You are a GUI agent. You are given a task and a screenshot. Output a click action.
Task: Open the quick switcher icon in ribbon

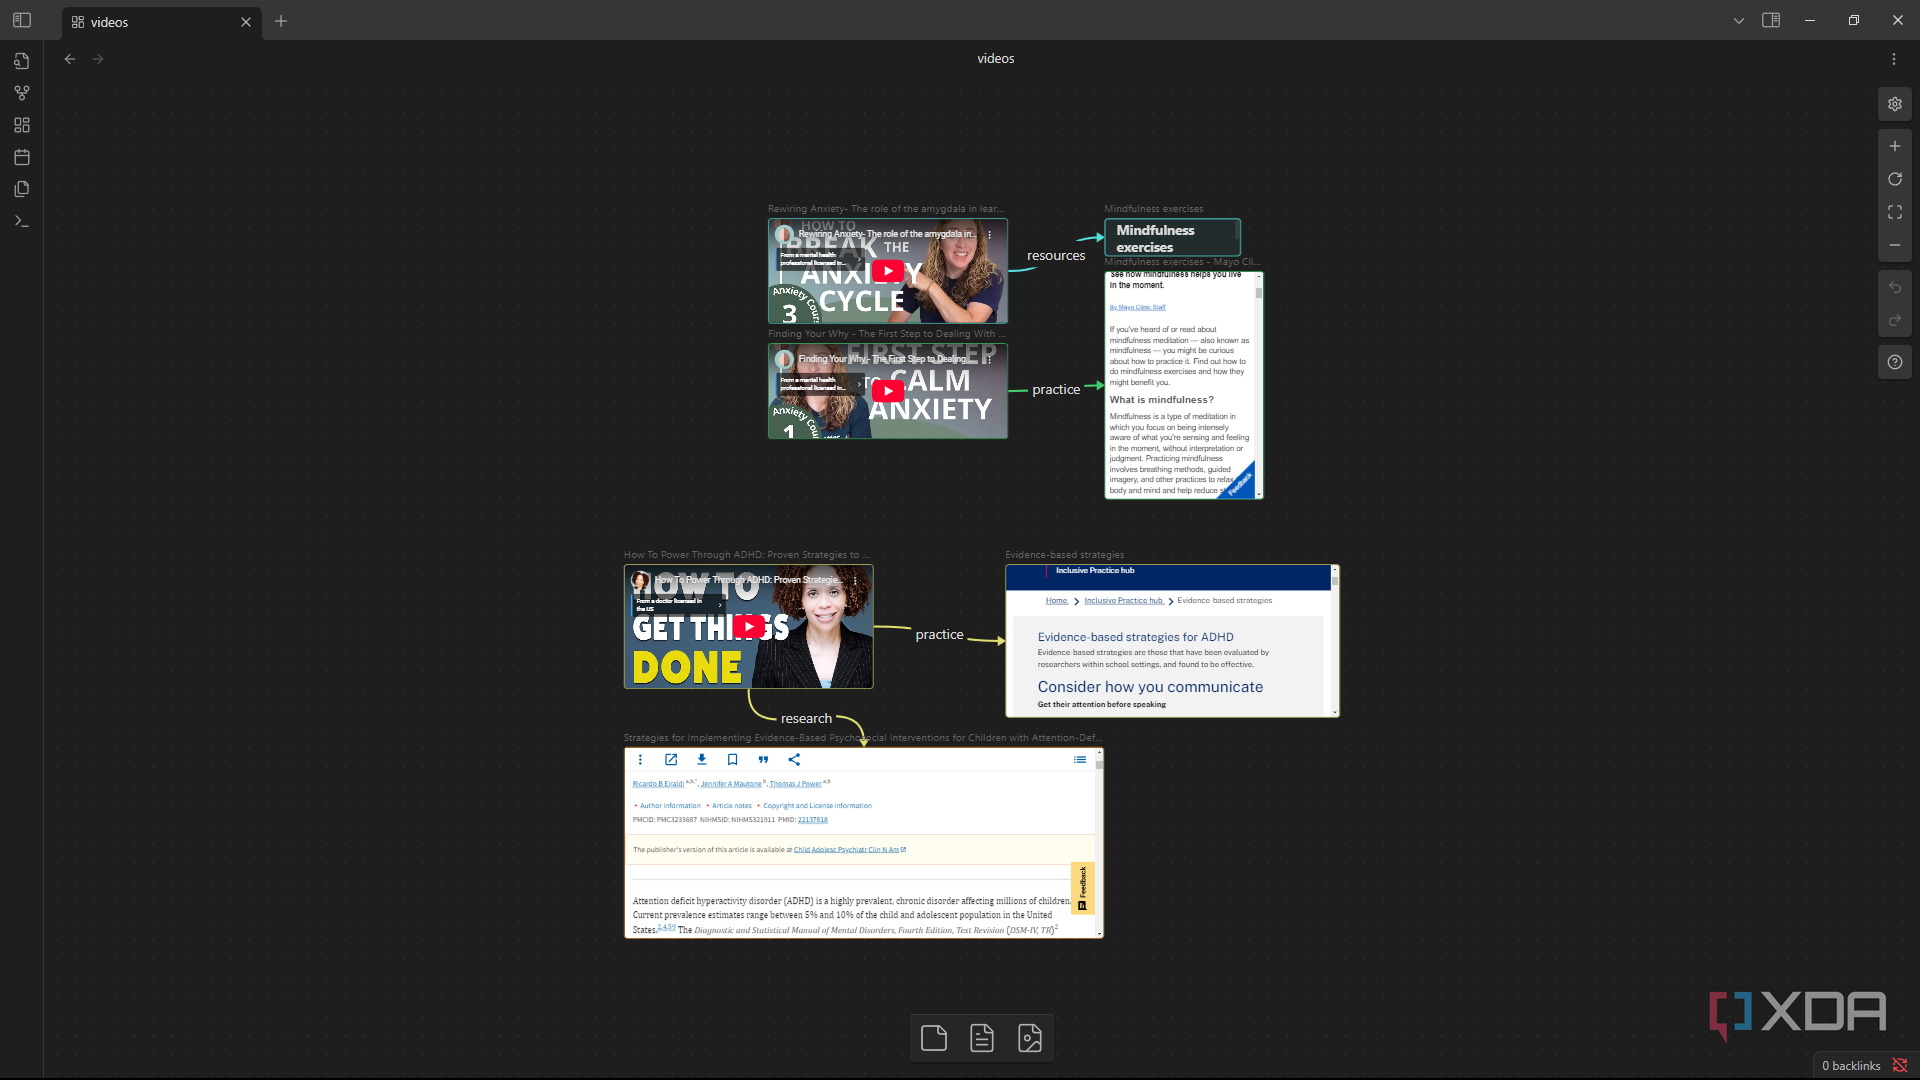(22, 61)
